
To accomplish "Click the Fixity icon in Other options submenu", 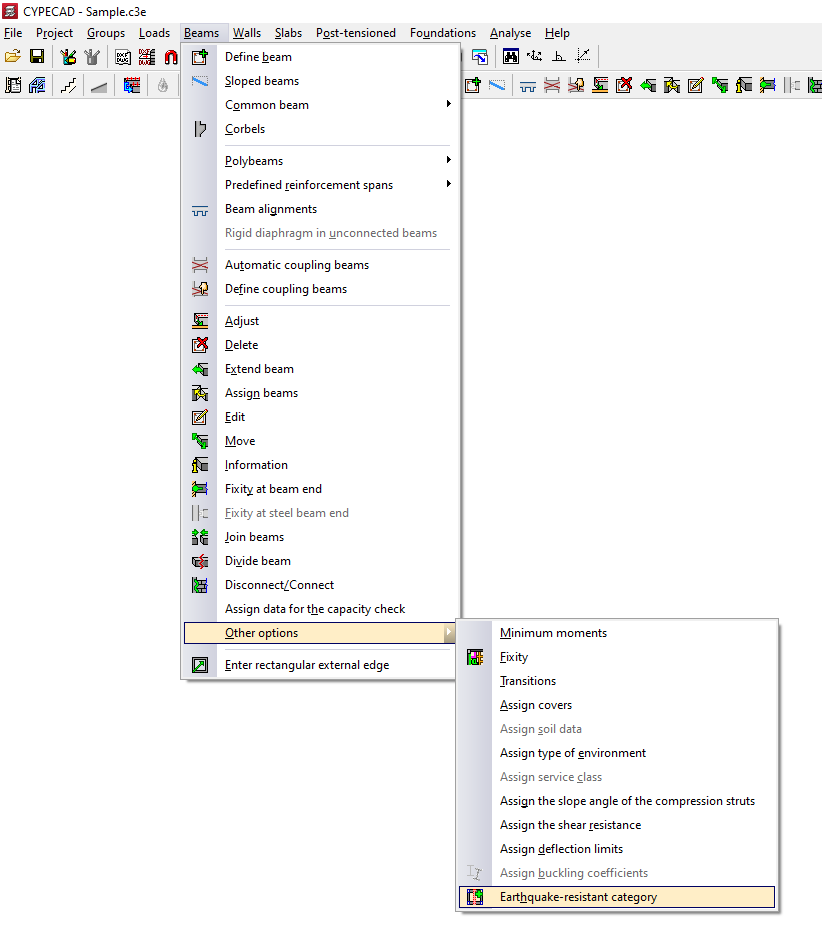I will pyautogui.click(x=475, y=657).
